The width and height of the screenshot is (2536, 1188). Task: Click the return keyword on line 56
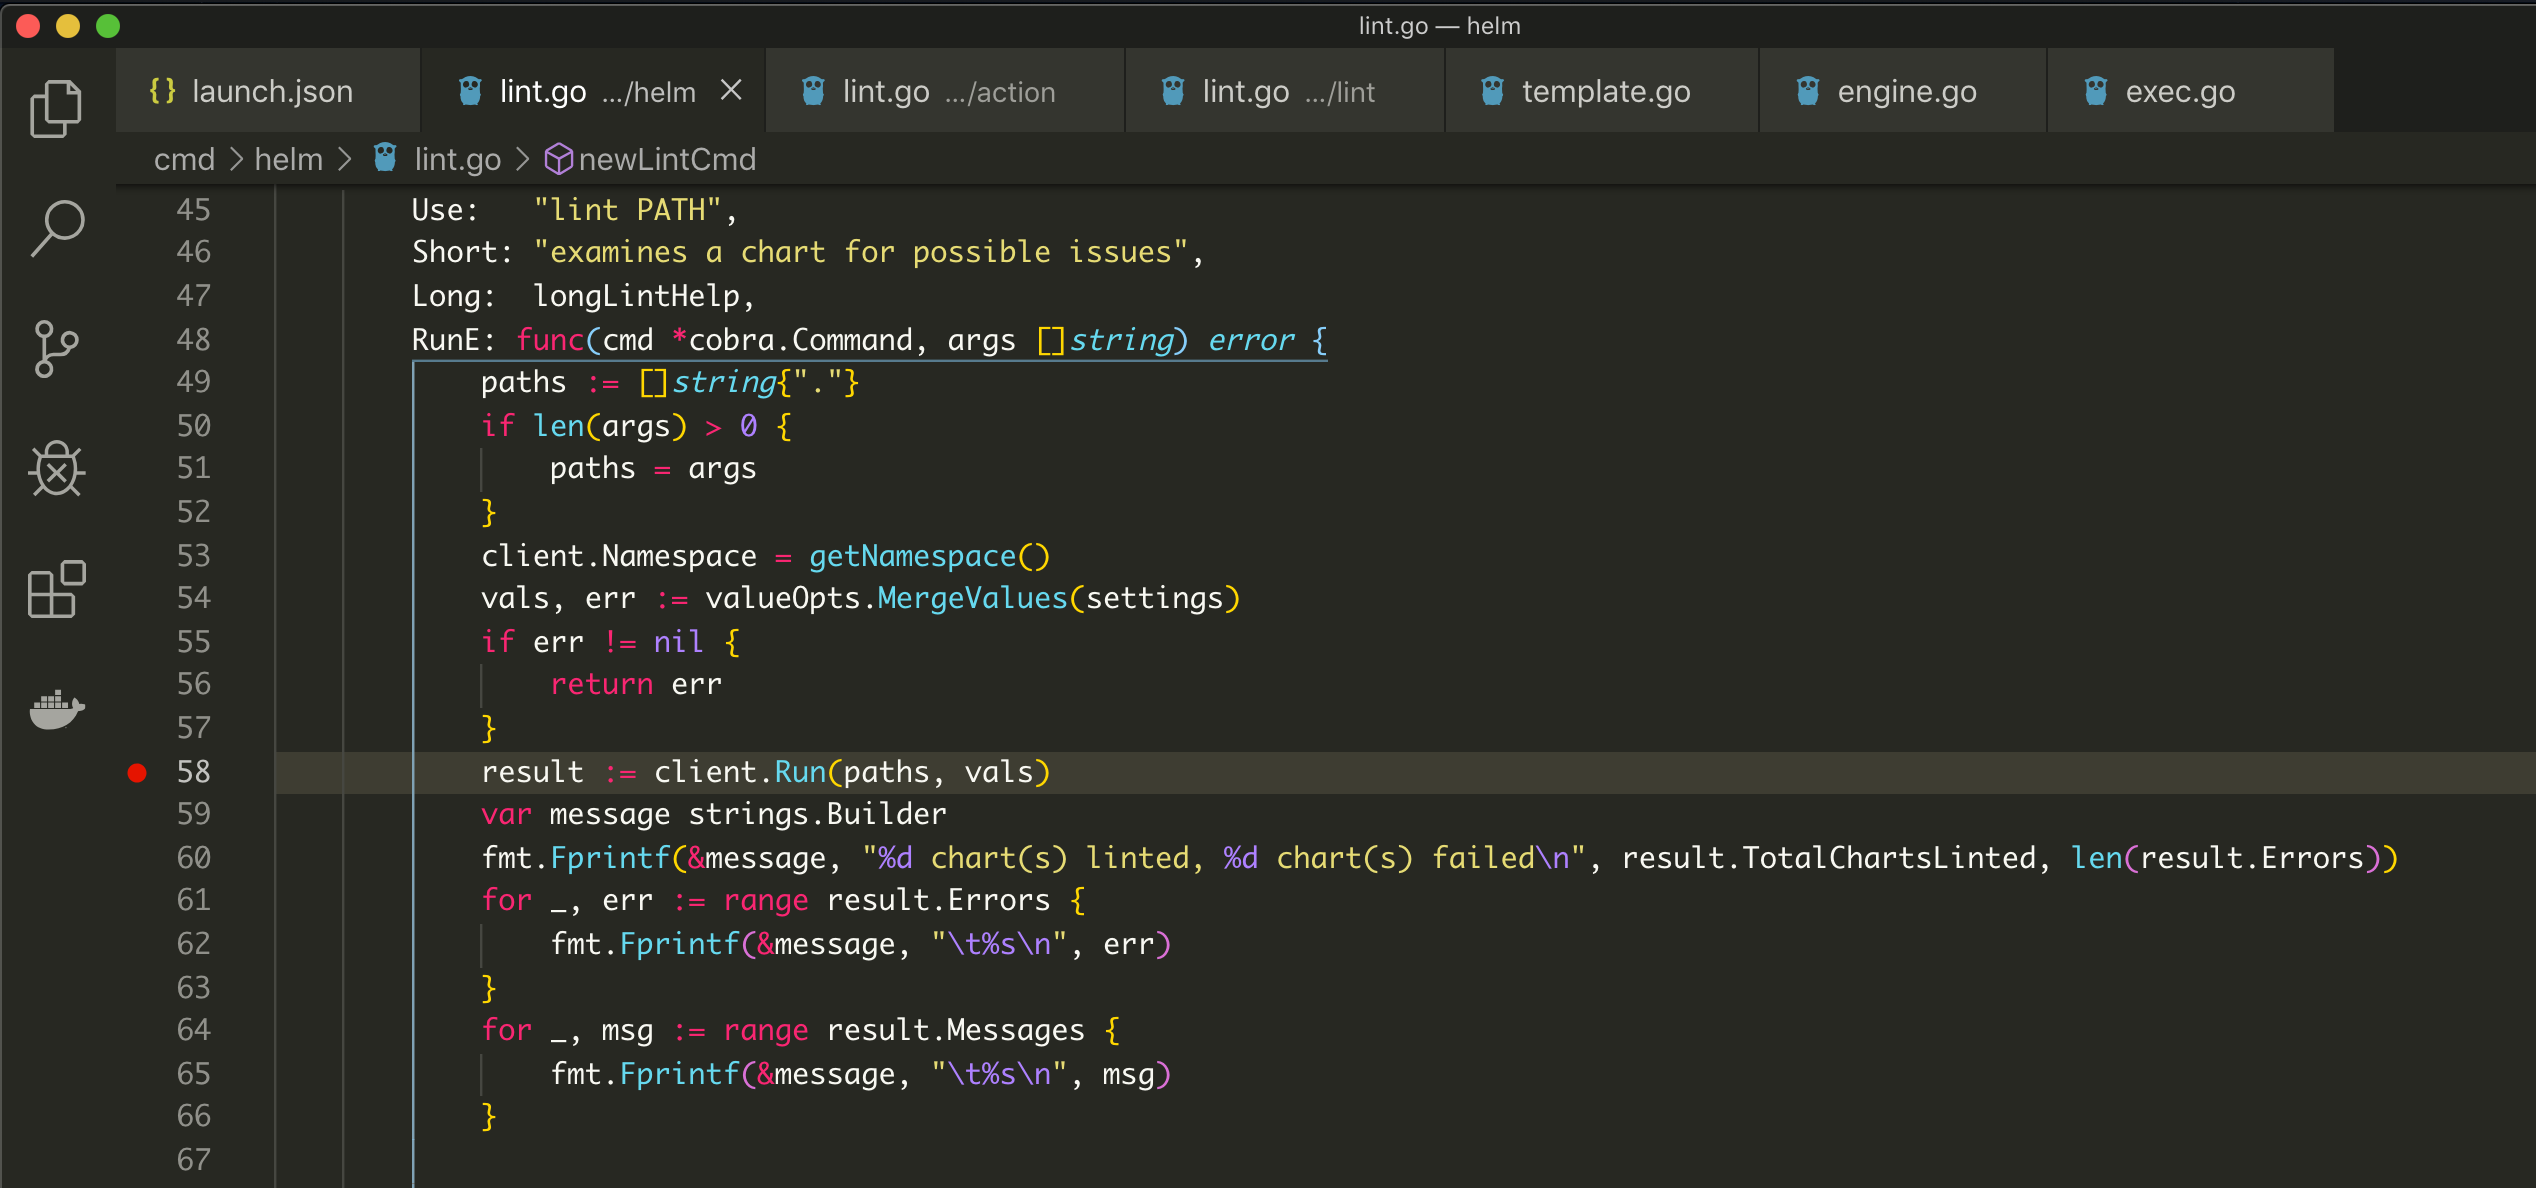click(x=602, y=684)
